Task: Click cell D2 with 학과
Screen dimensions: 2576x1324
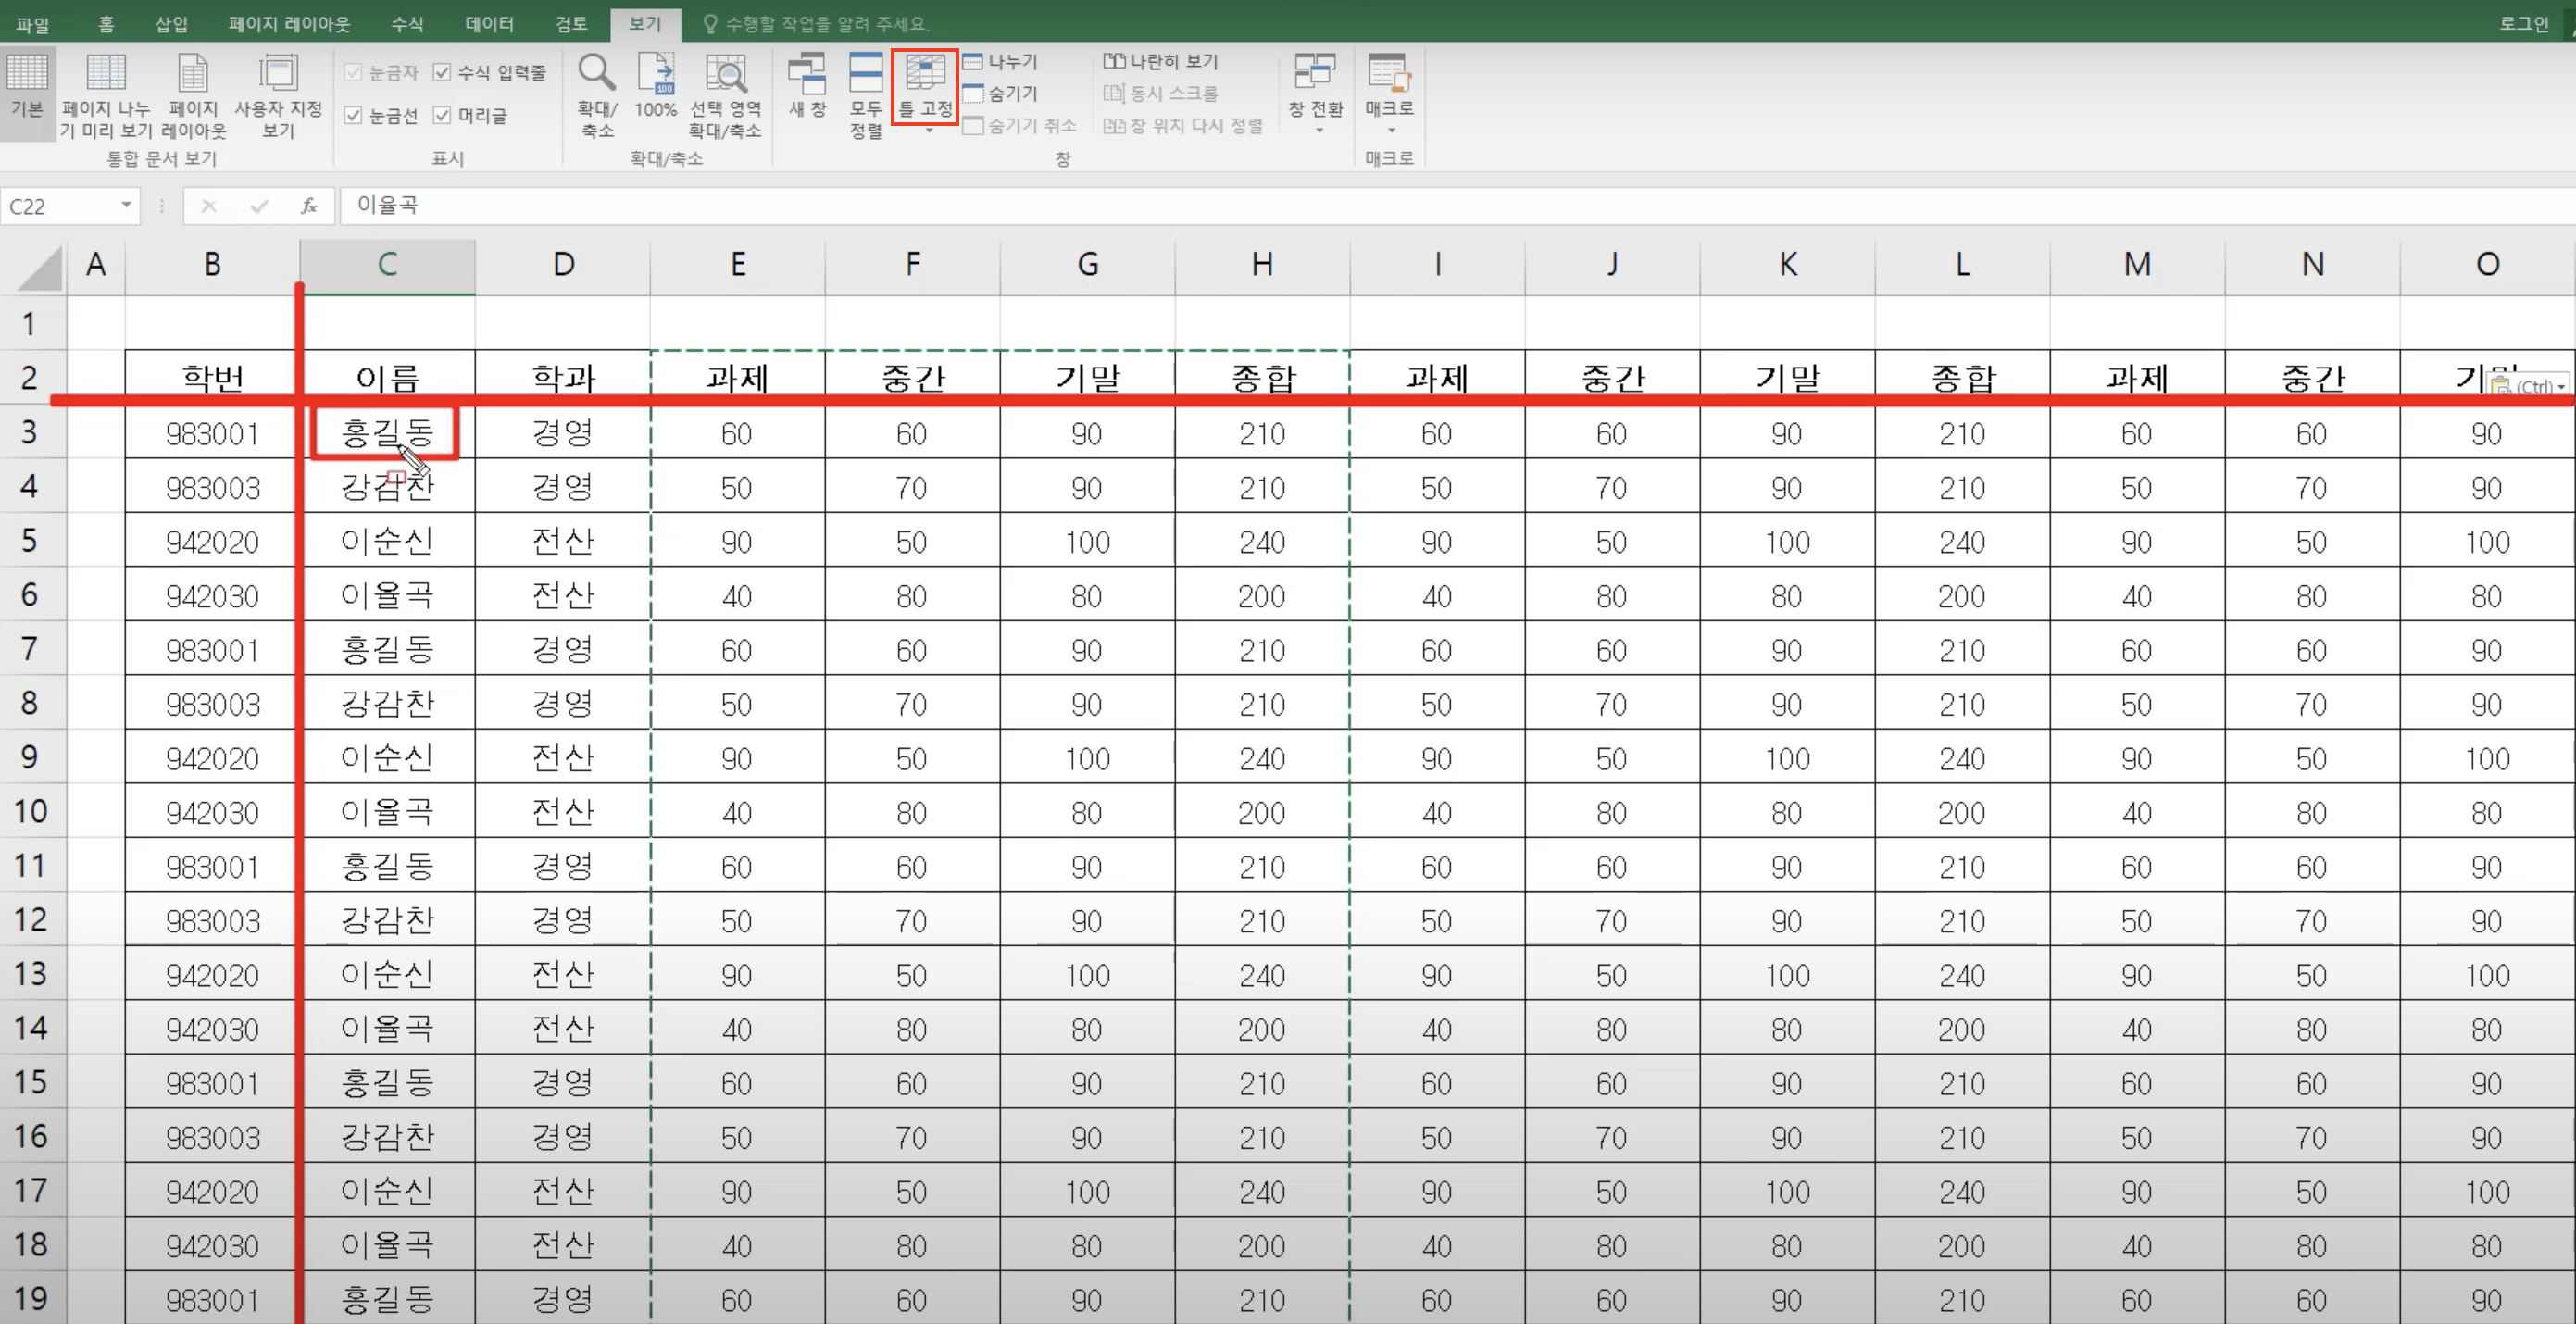Action: (x=563, y=377)
